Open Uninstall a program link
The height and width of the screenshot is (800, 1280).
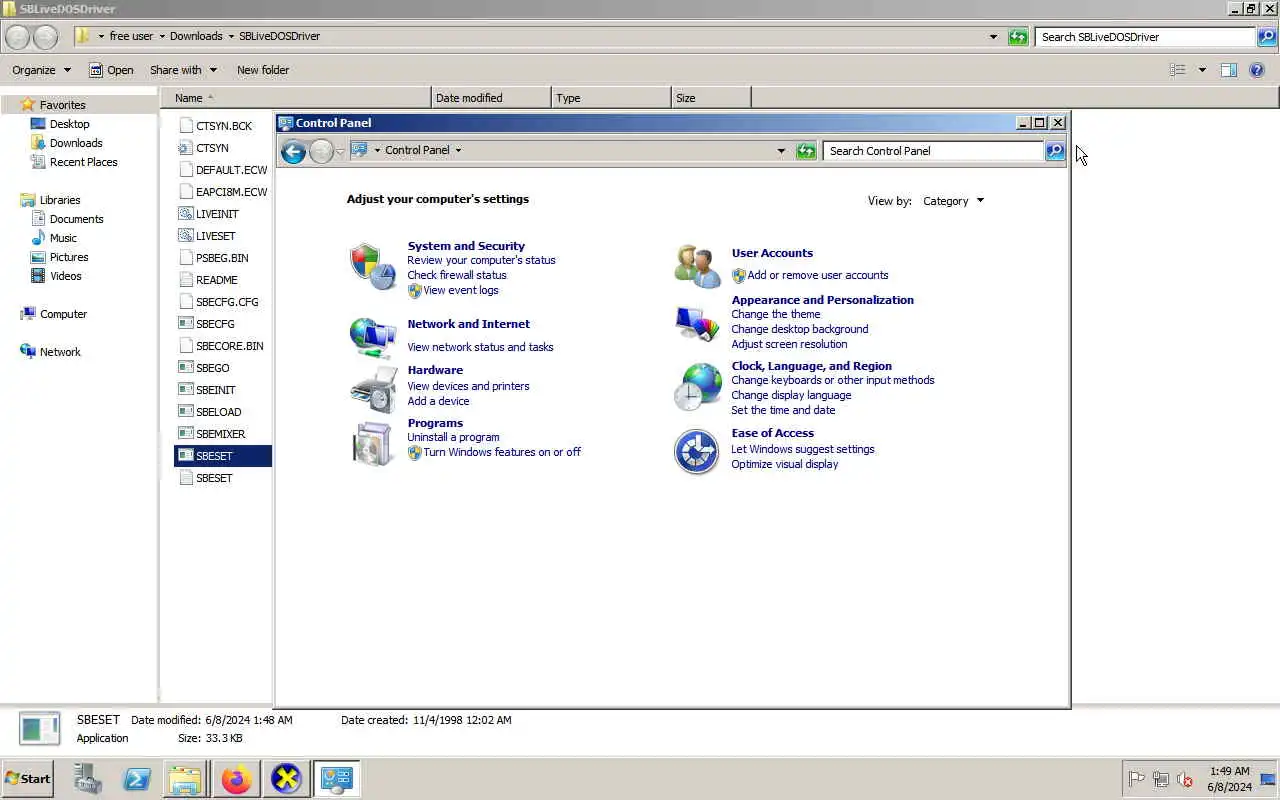453,437
